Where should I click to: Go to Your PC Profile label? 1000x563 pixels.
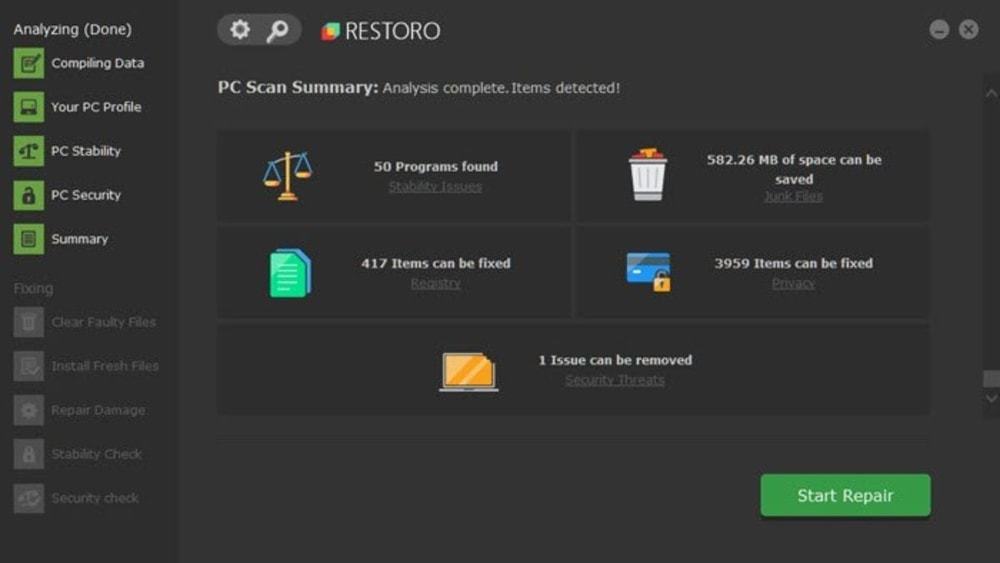[96, 107]
